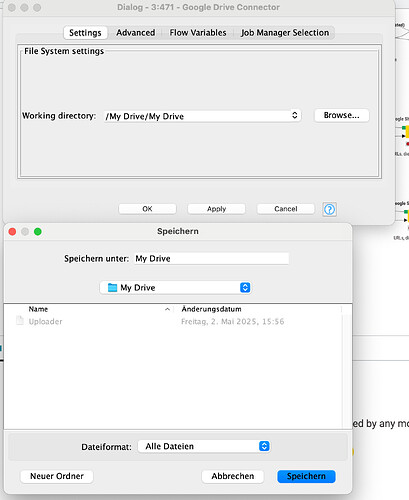Select the Settings tab
The width and height of the screenshot is (409, 500).
85,33
